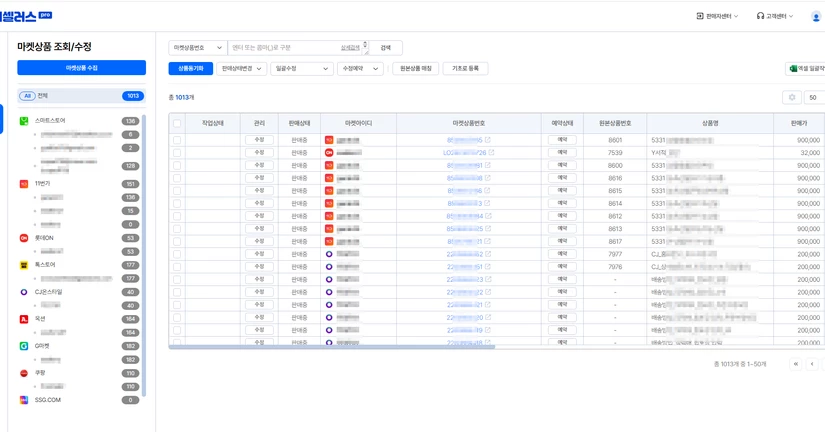Open external link icon in row 8600
Screen dimensions: 825x432
pyautogui.click(x=488, y=165)
